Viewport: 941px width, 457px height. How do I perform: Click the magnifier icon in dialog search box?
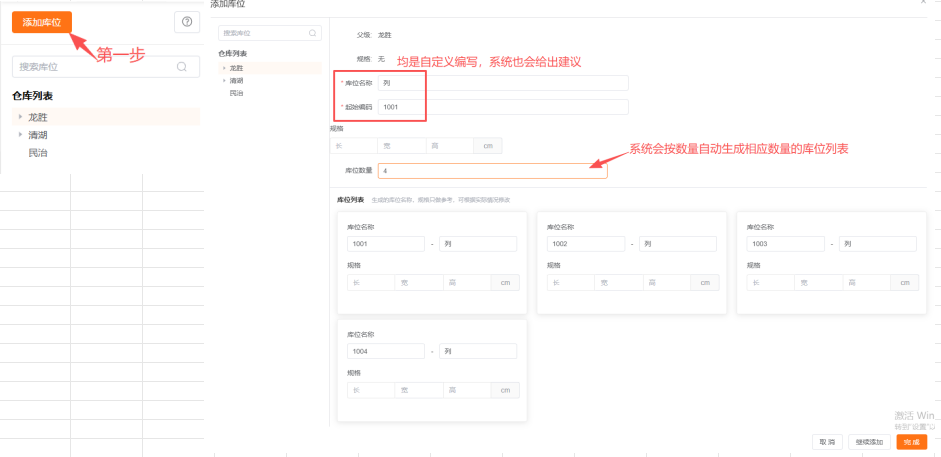point(314,33)
